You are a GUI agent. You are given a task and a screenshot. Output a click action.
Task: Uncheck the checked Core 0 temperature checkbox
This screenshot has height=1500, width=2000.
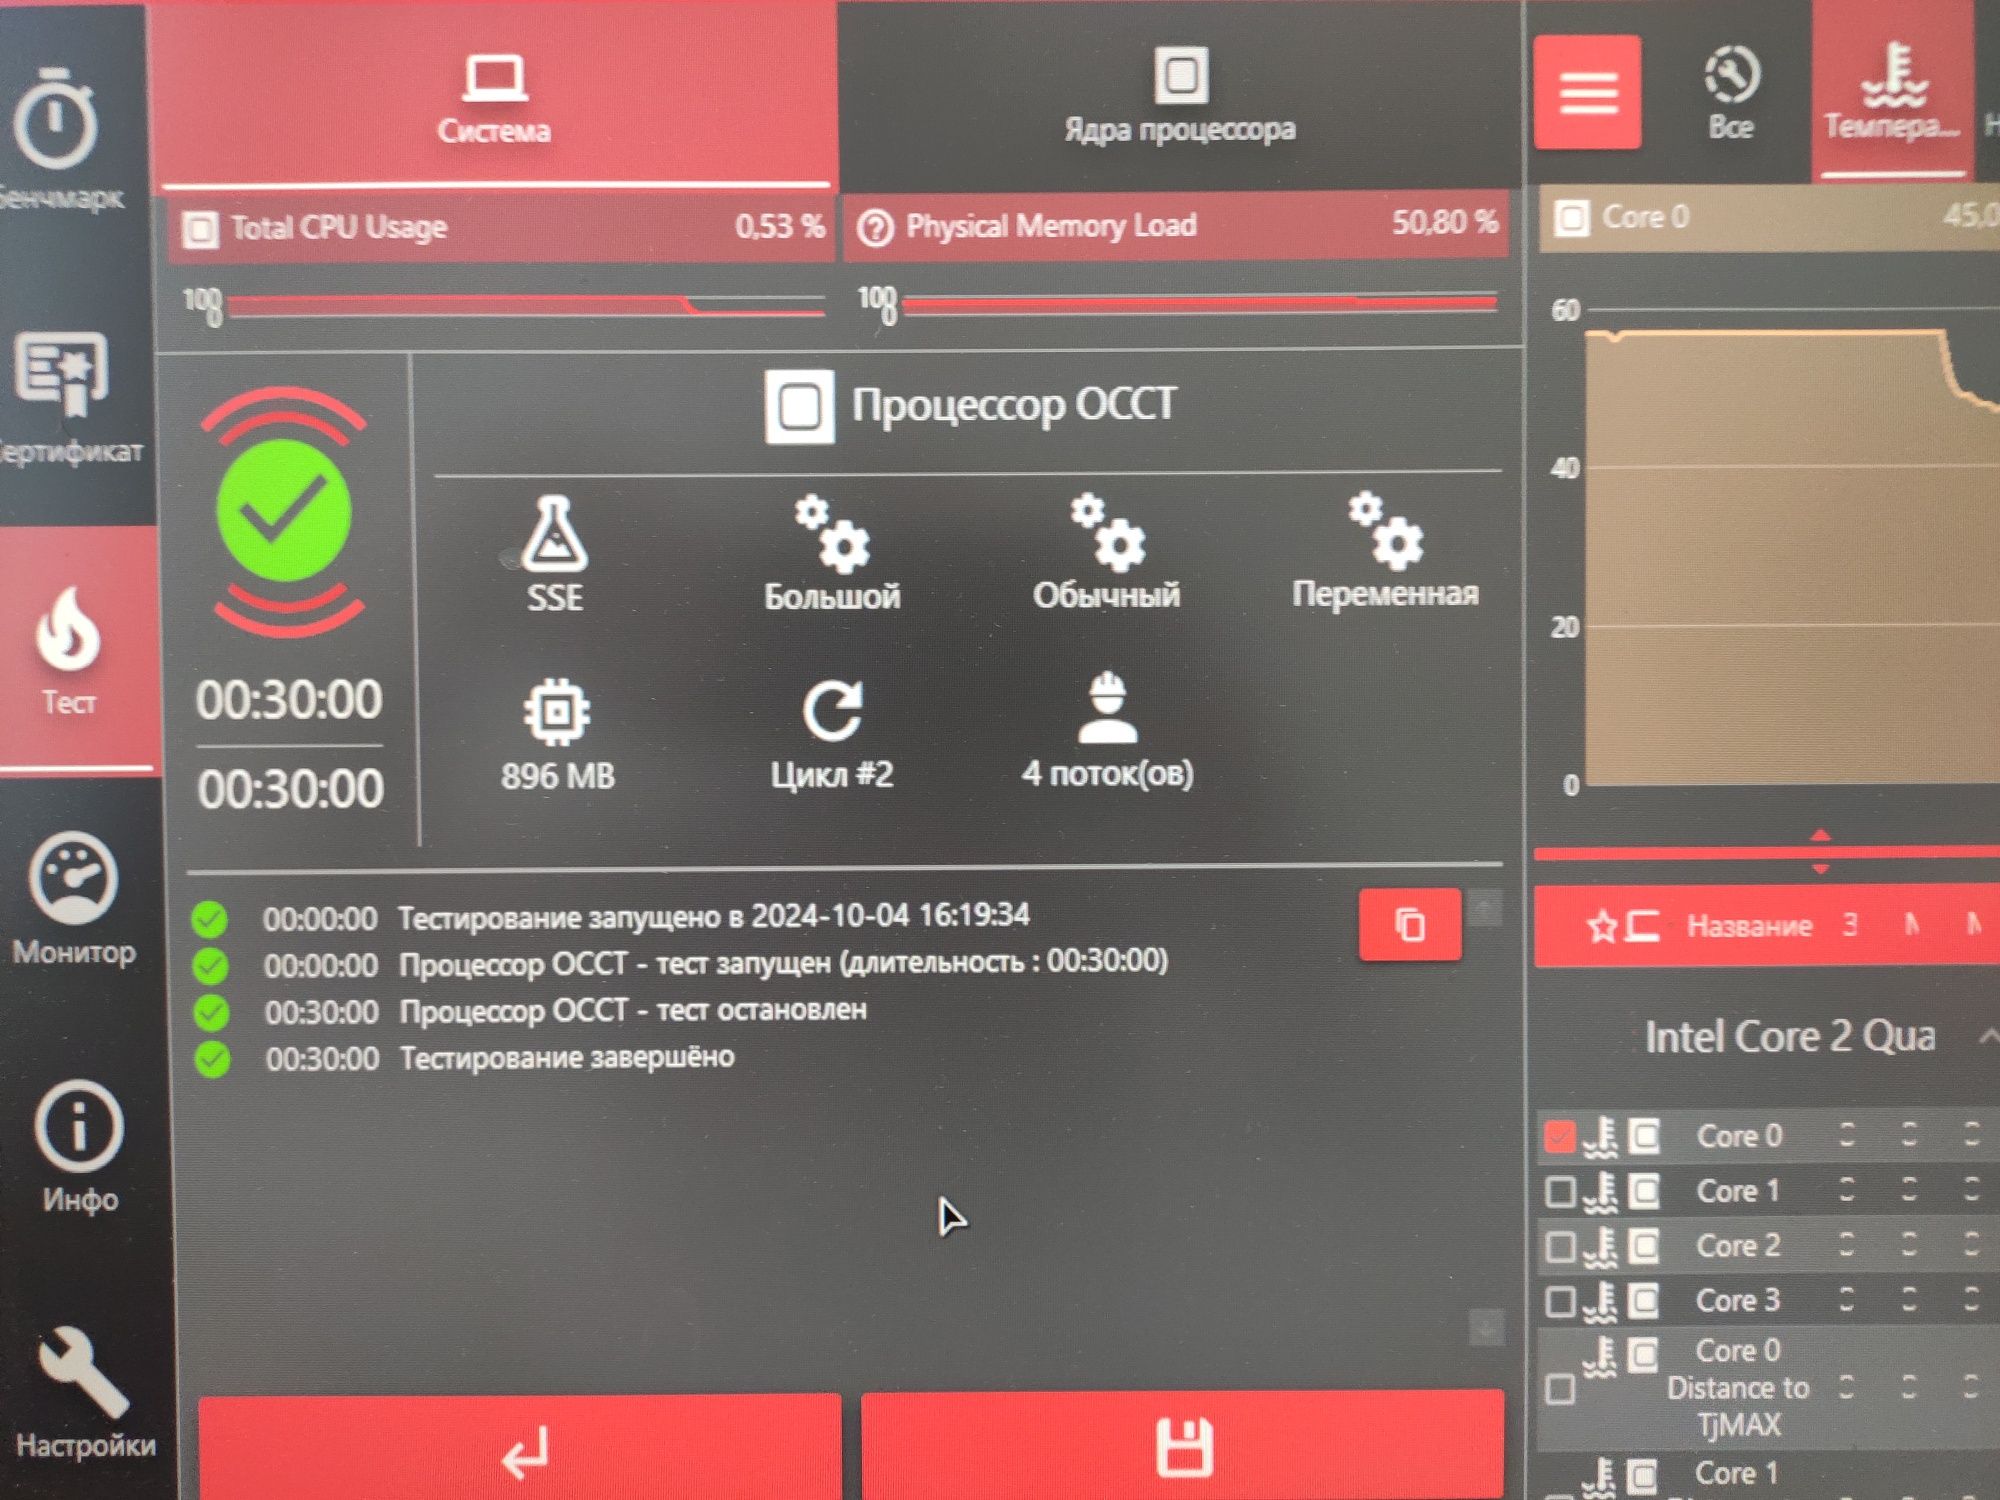point(1560,1136)
